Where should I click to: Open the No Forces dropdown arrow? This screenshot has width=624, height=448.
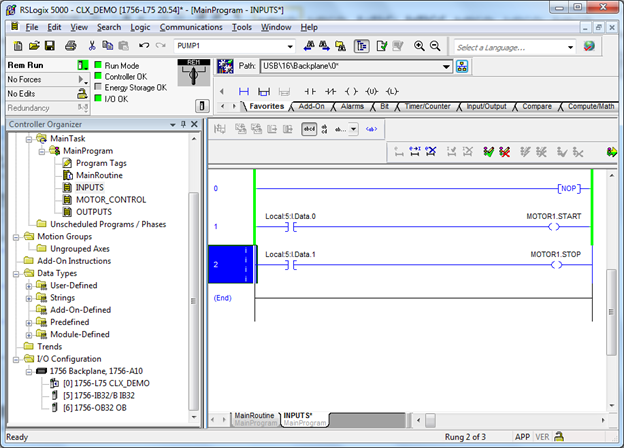[x=83, y=80]
